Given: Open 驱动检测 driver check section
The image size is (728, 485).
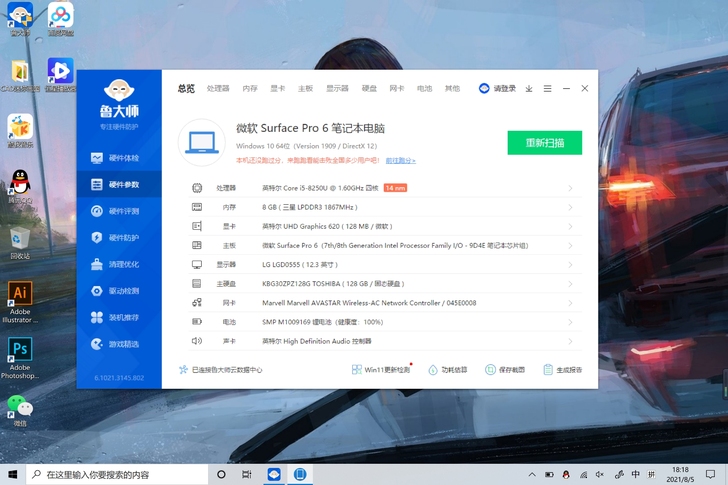Looking at the screenshot, I should (x=119, y=291).
